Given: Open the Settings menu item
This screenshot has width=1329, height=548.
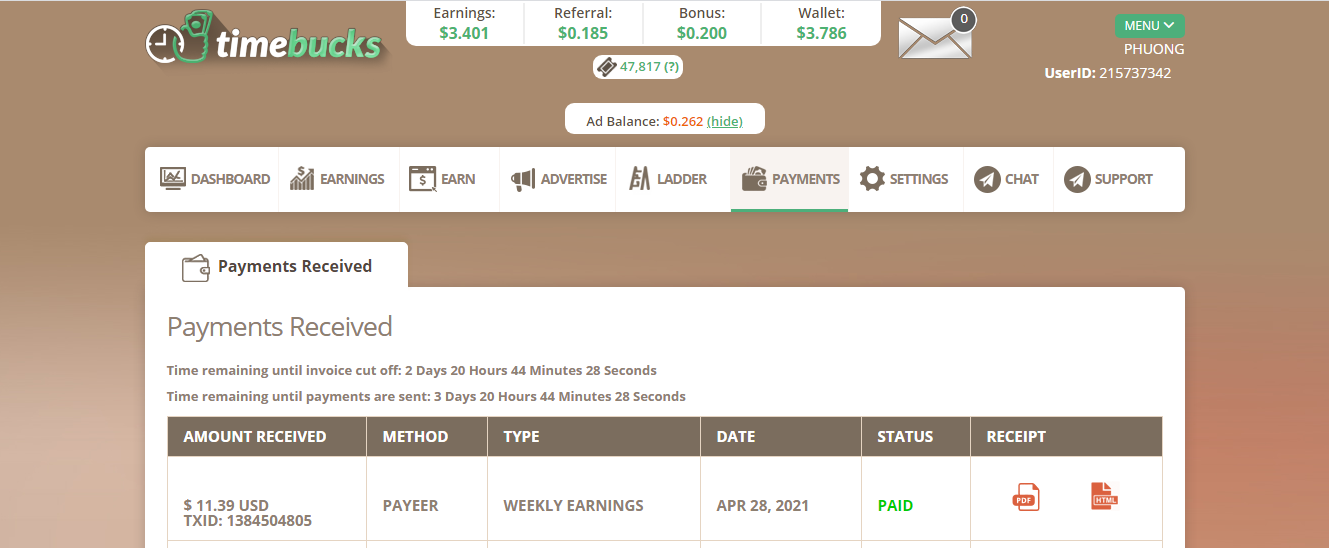Looking at the screenshot, I should pyautogui.click(x=905, y=179).
